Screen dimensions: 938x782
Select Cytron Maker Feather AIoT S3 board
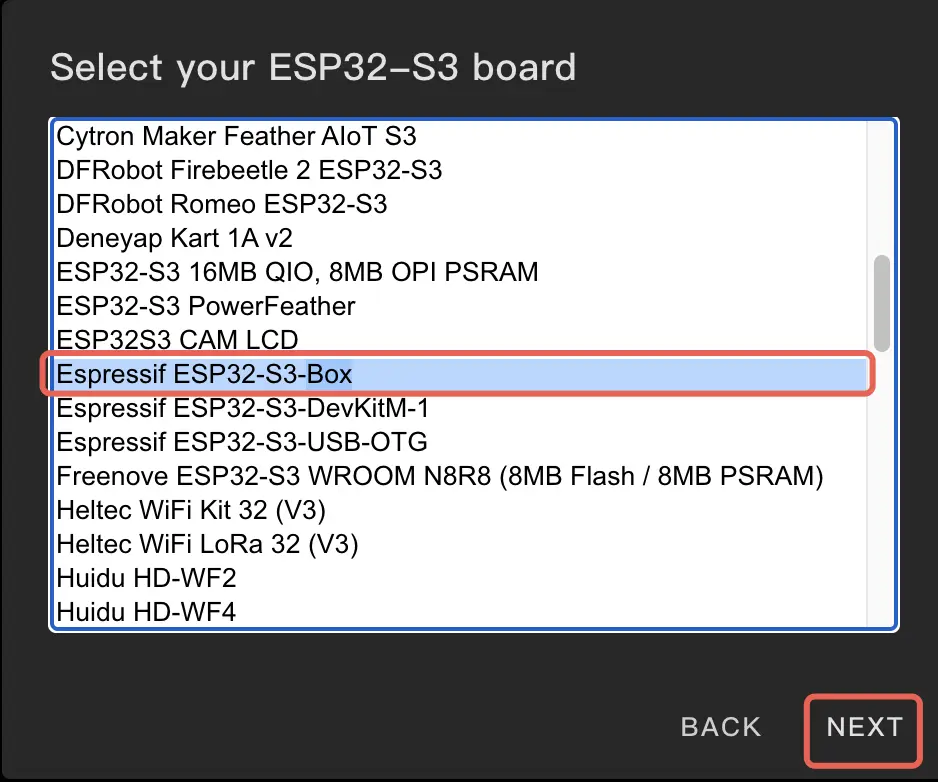tap(236, 135)
